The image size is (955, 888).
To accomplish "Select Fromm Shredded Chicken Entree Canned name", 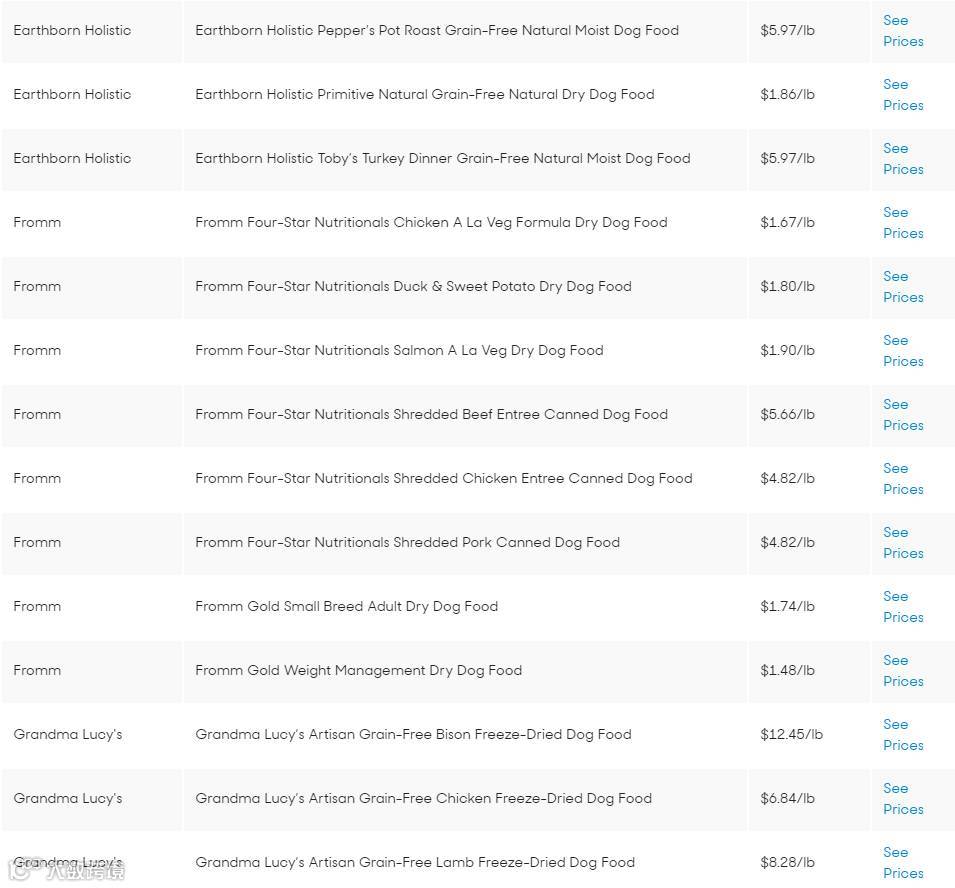I will coord(443,478).
